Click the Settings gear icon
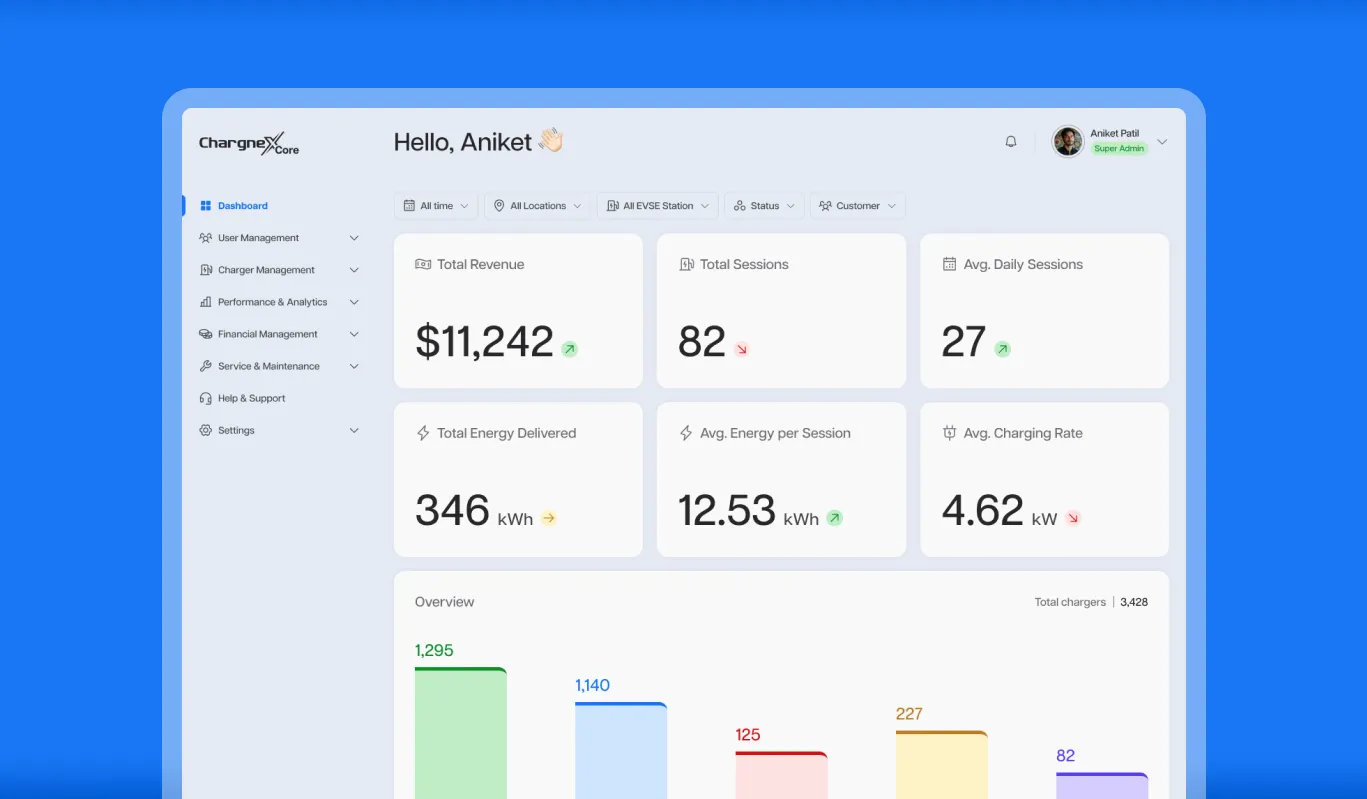This screenshot has height=799, width=1367. click(206, 430)
